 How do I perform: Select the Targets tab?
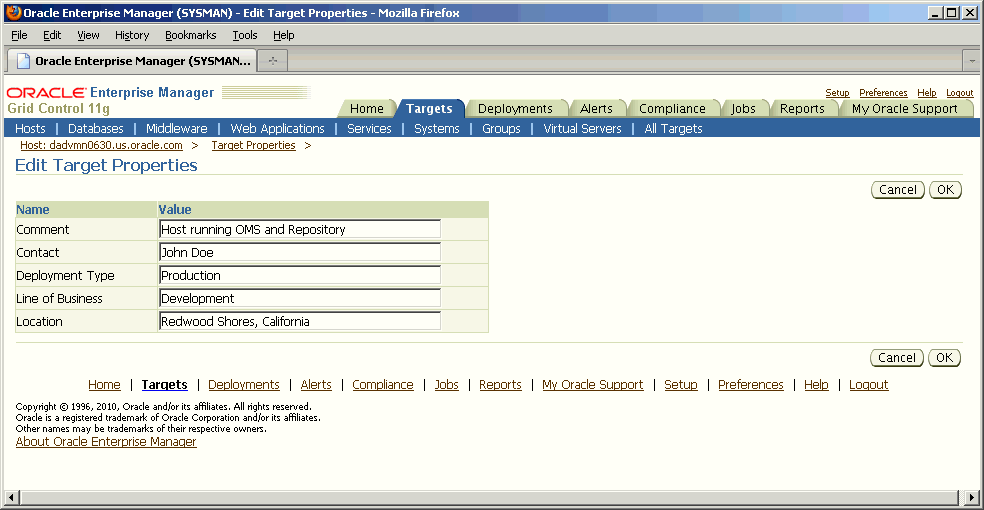429,109
